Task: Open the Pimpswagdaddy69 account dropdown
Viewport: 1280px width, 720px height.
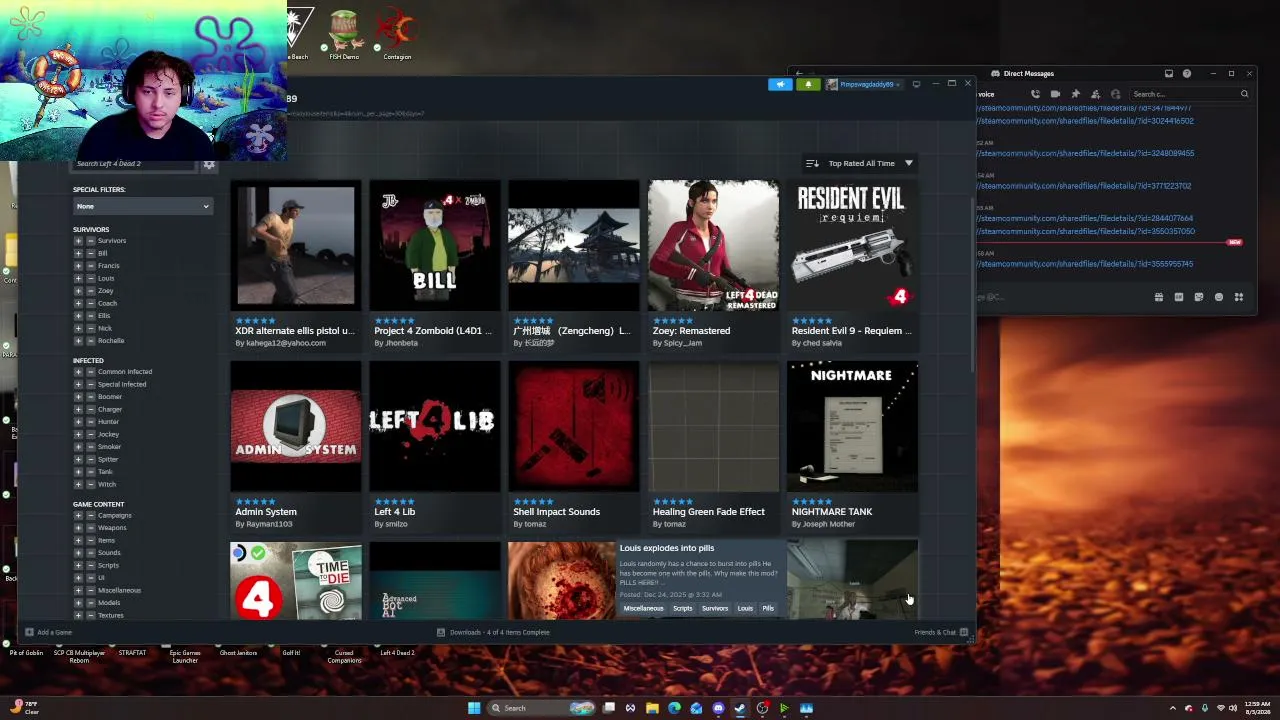Action: [x=863, y=84]
